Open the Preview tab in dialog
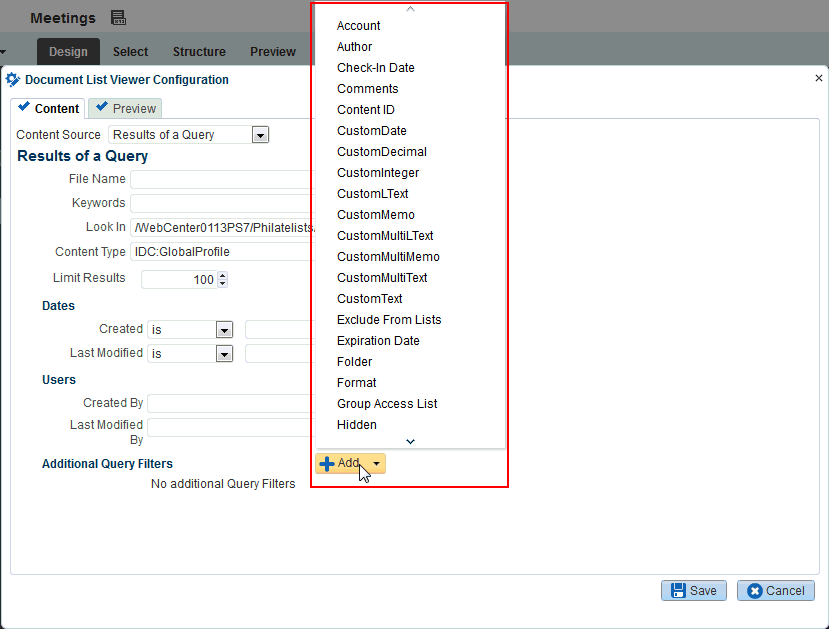The width and height of the screenshot is (829, 629). point(125,108)
